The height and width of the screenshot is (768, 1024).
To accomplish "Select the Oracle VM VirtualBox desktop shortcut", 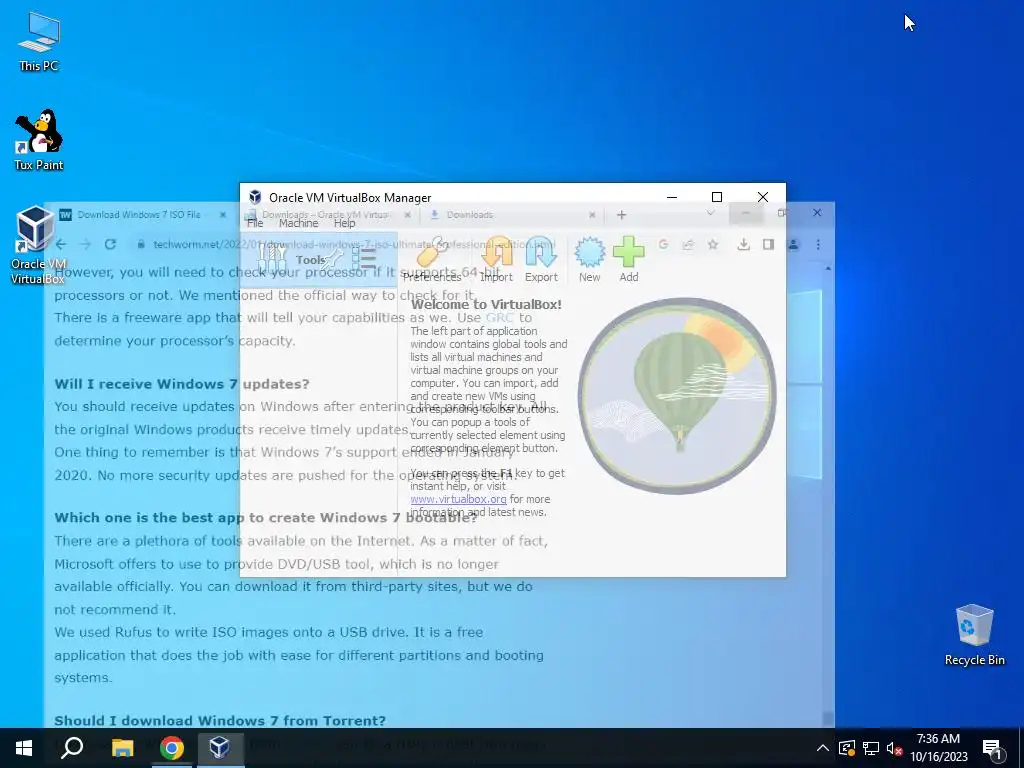I will [37, 245].
